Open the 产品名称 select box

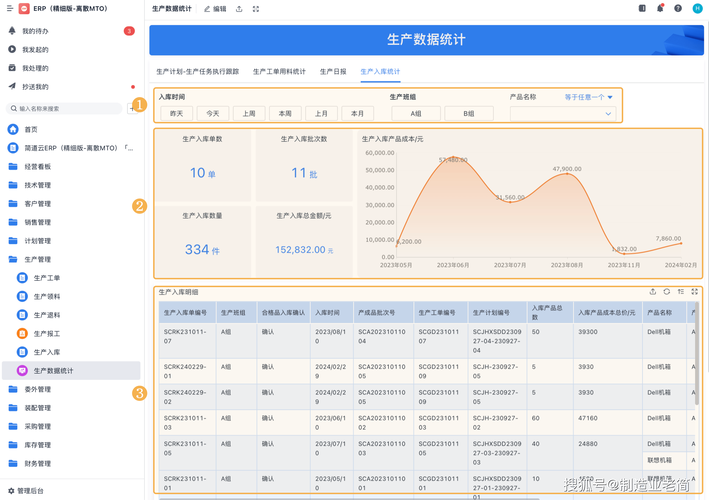click(563, 113)
